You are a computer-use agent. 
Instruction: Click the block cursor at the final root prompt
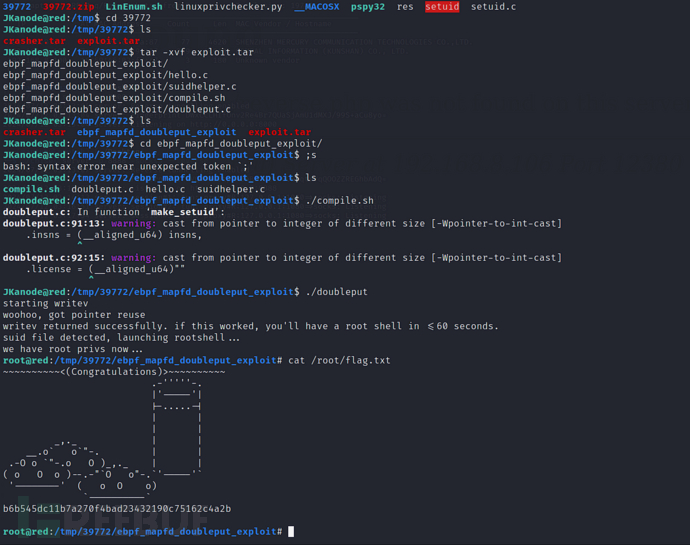(x=291, y=532)
